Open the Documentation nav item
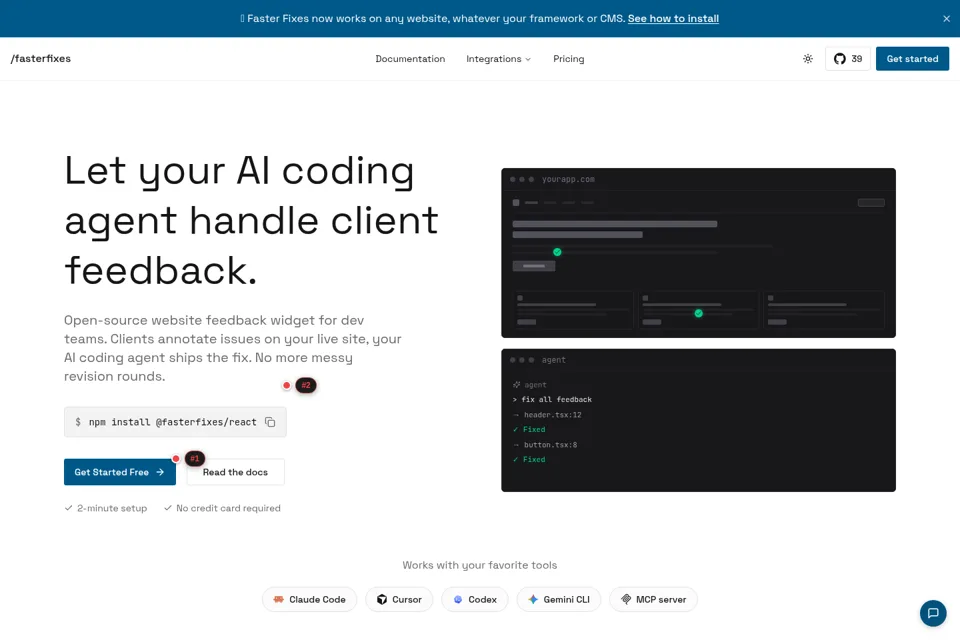Viewport: 960px width, 640px height. tap(410, 59)
